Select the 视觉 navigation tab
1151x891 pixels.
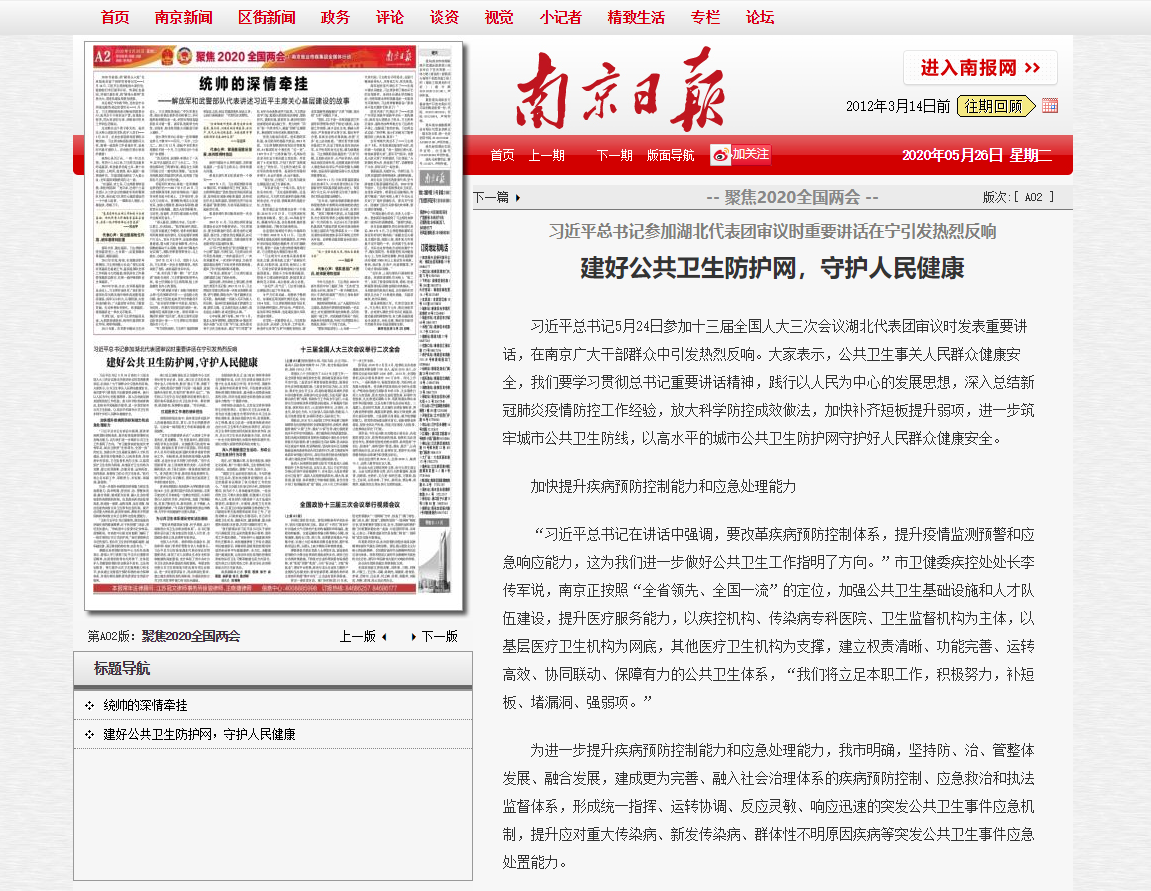(x=498, y=16)
